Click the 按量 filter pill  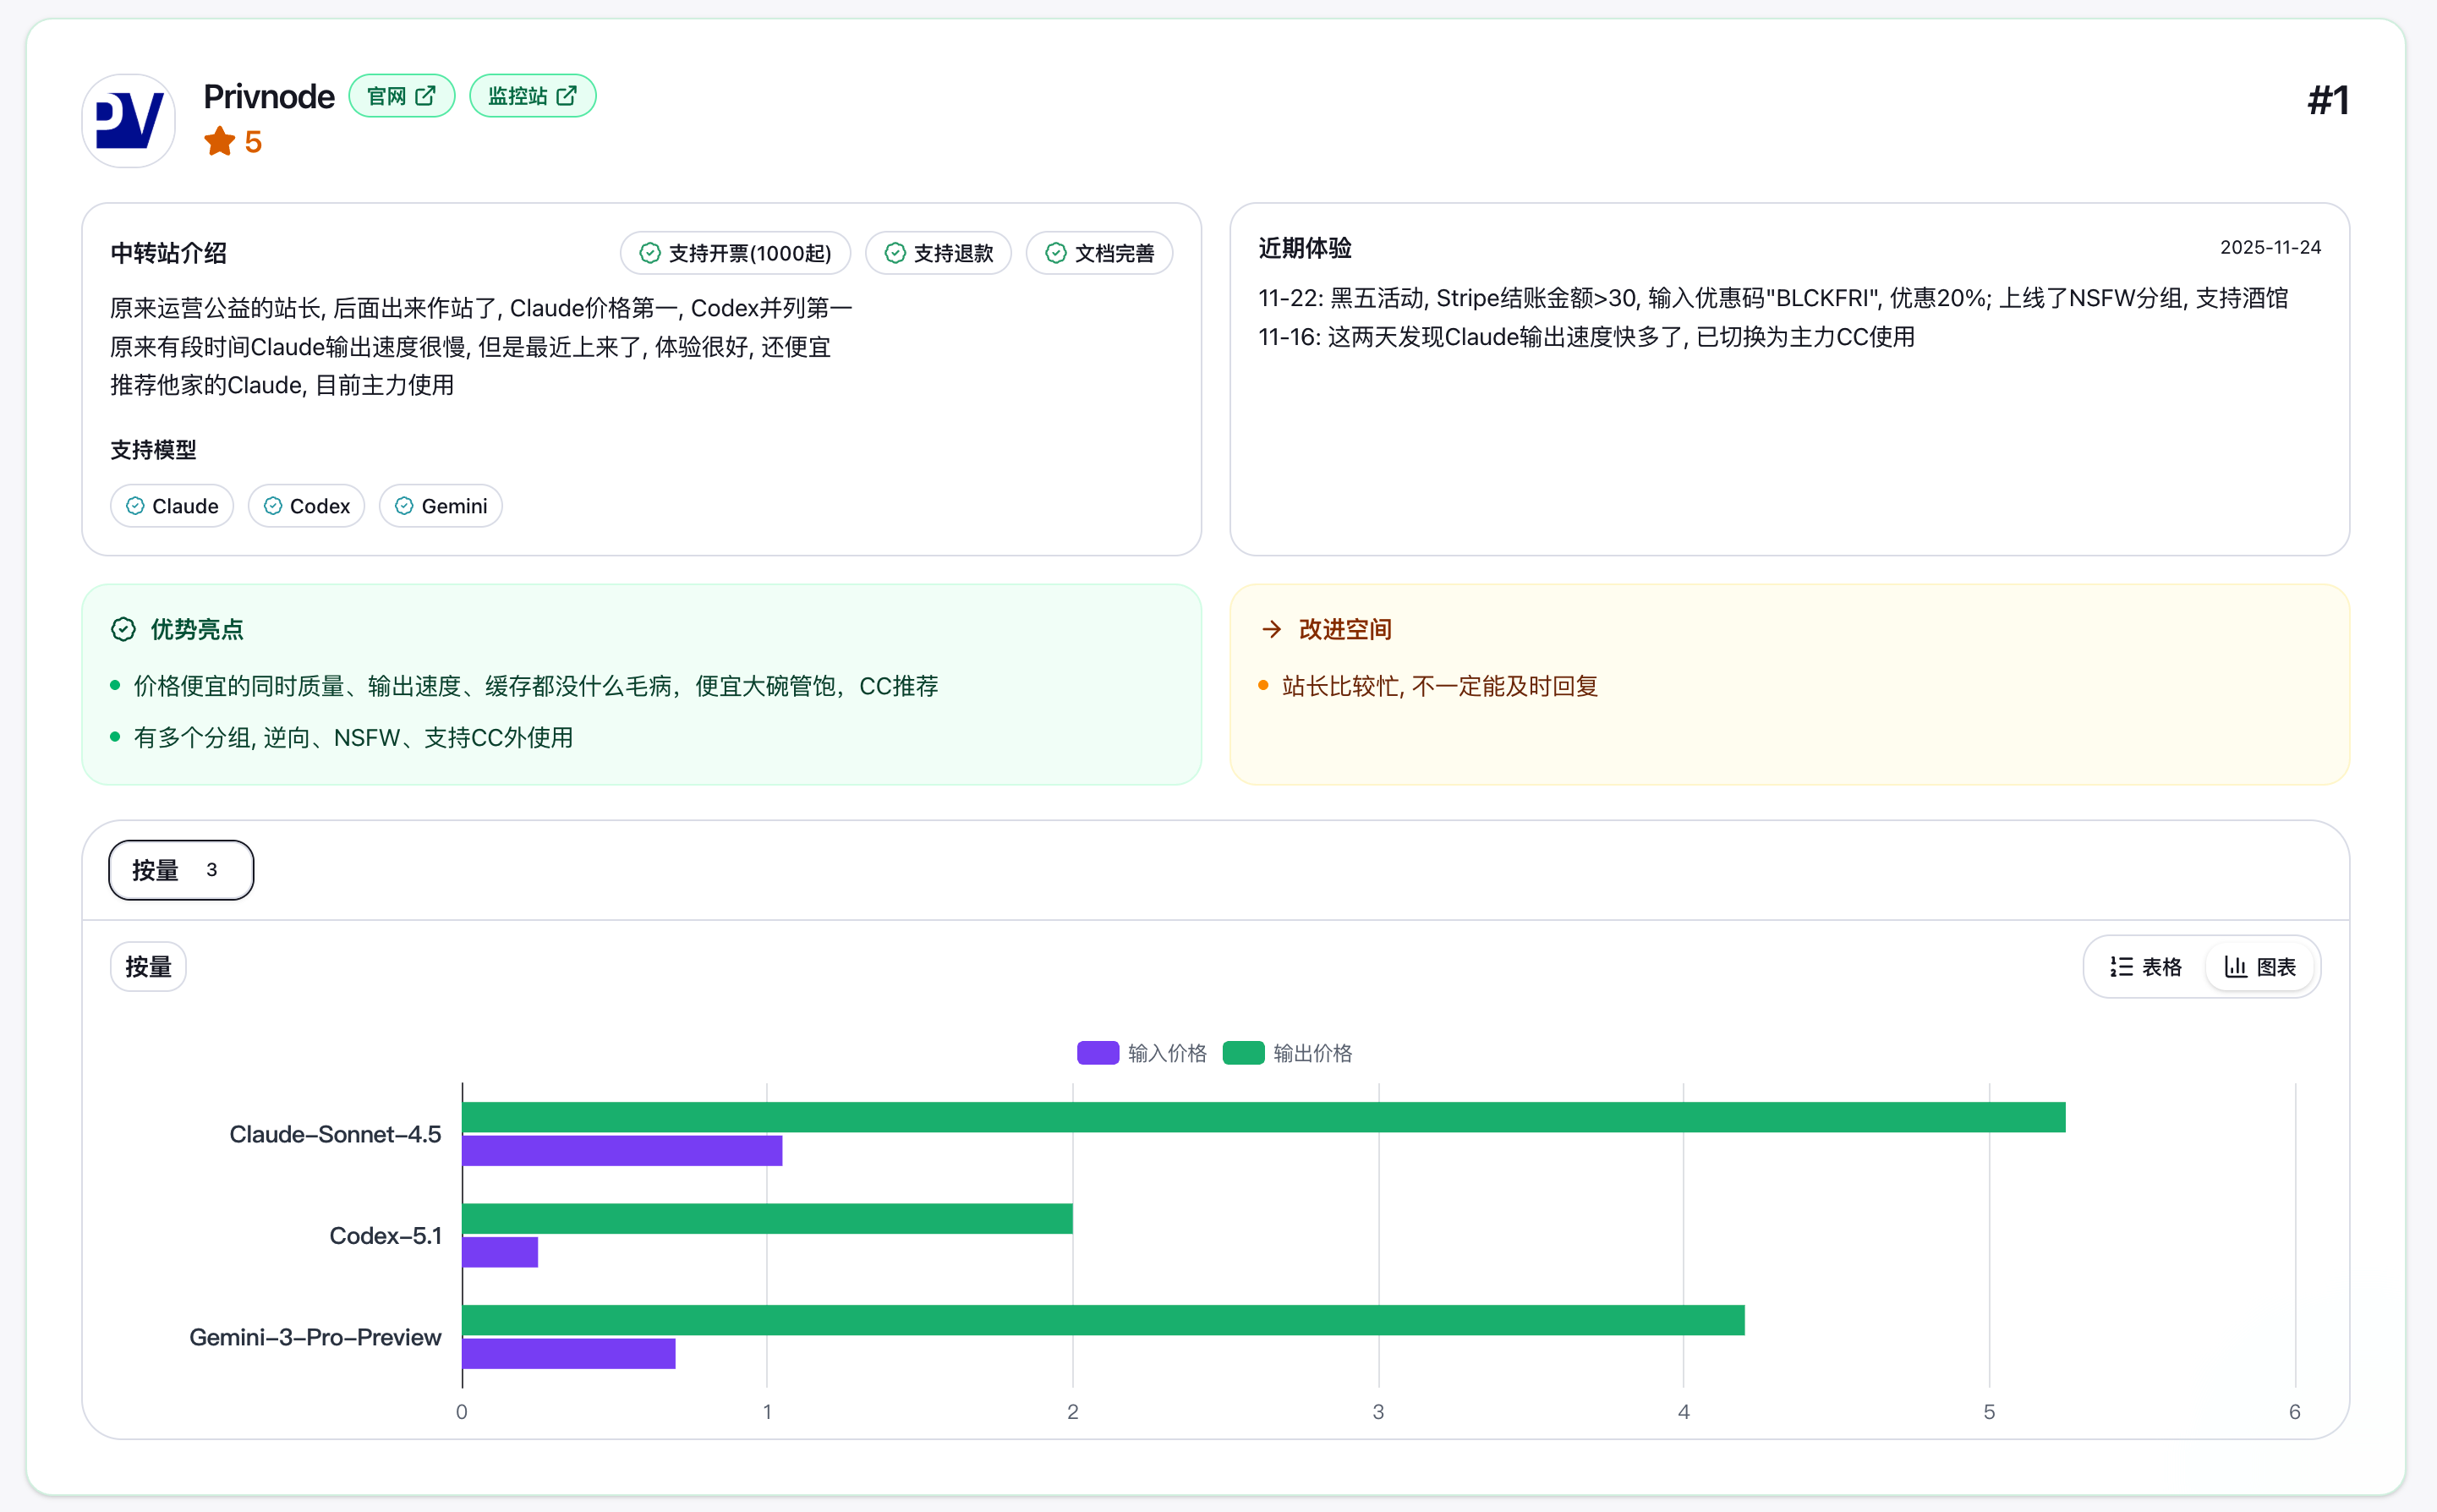click(148, 967)
